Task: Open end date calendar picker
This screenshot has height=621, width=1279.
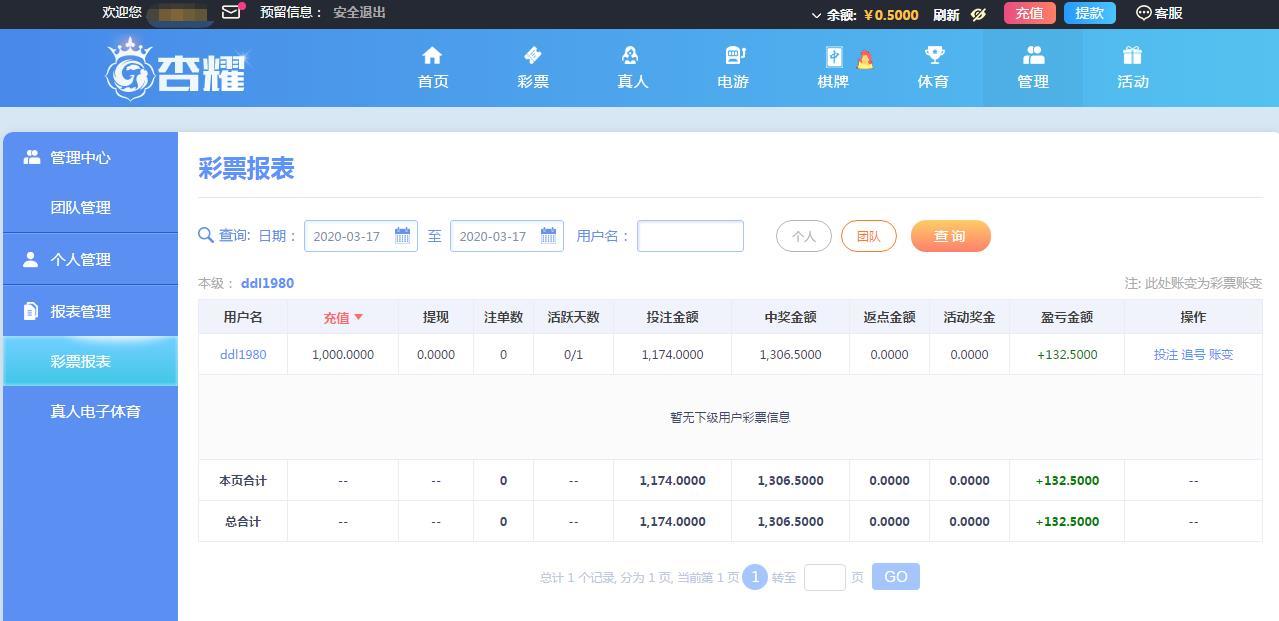Action: pos(548,235)
